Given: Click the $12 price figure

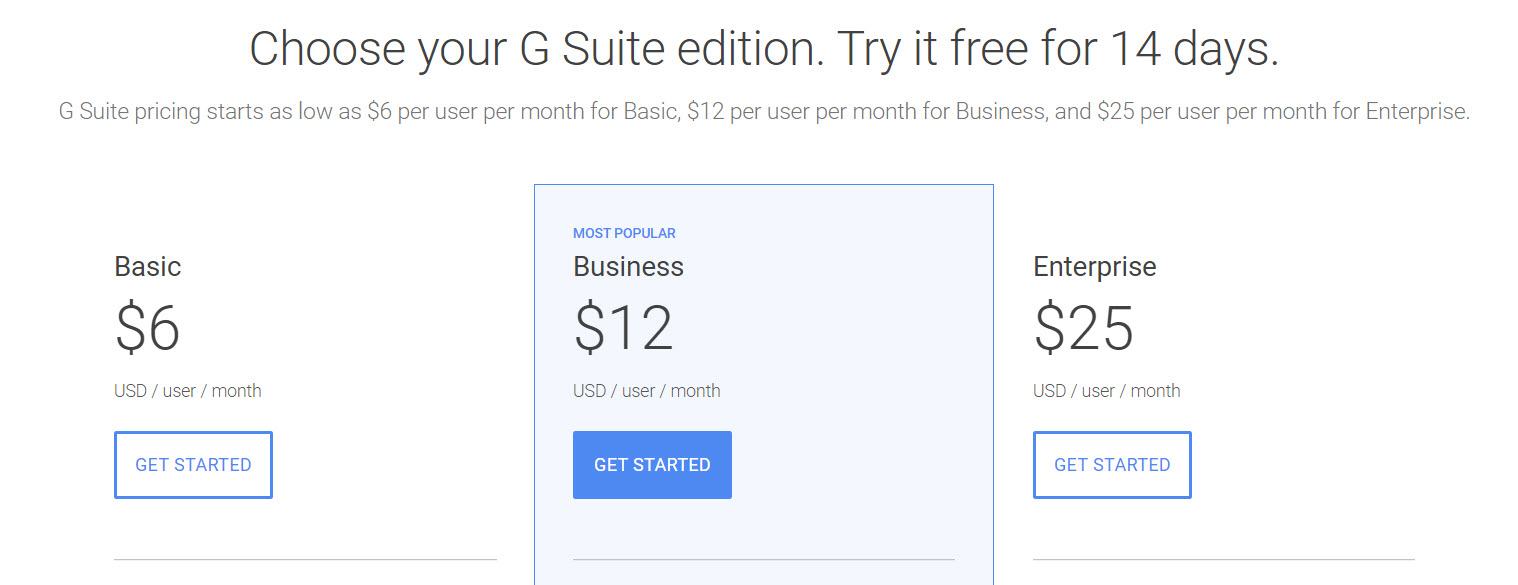Looking at the screenshot, I should (x=623, y=328).
